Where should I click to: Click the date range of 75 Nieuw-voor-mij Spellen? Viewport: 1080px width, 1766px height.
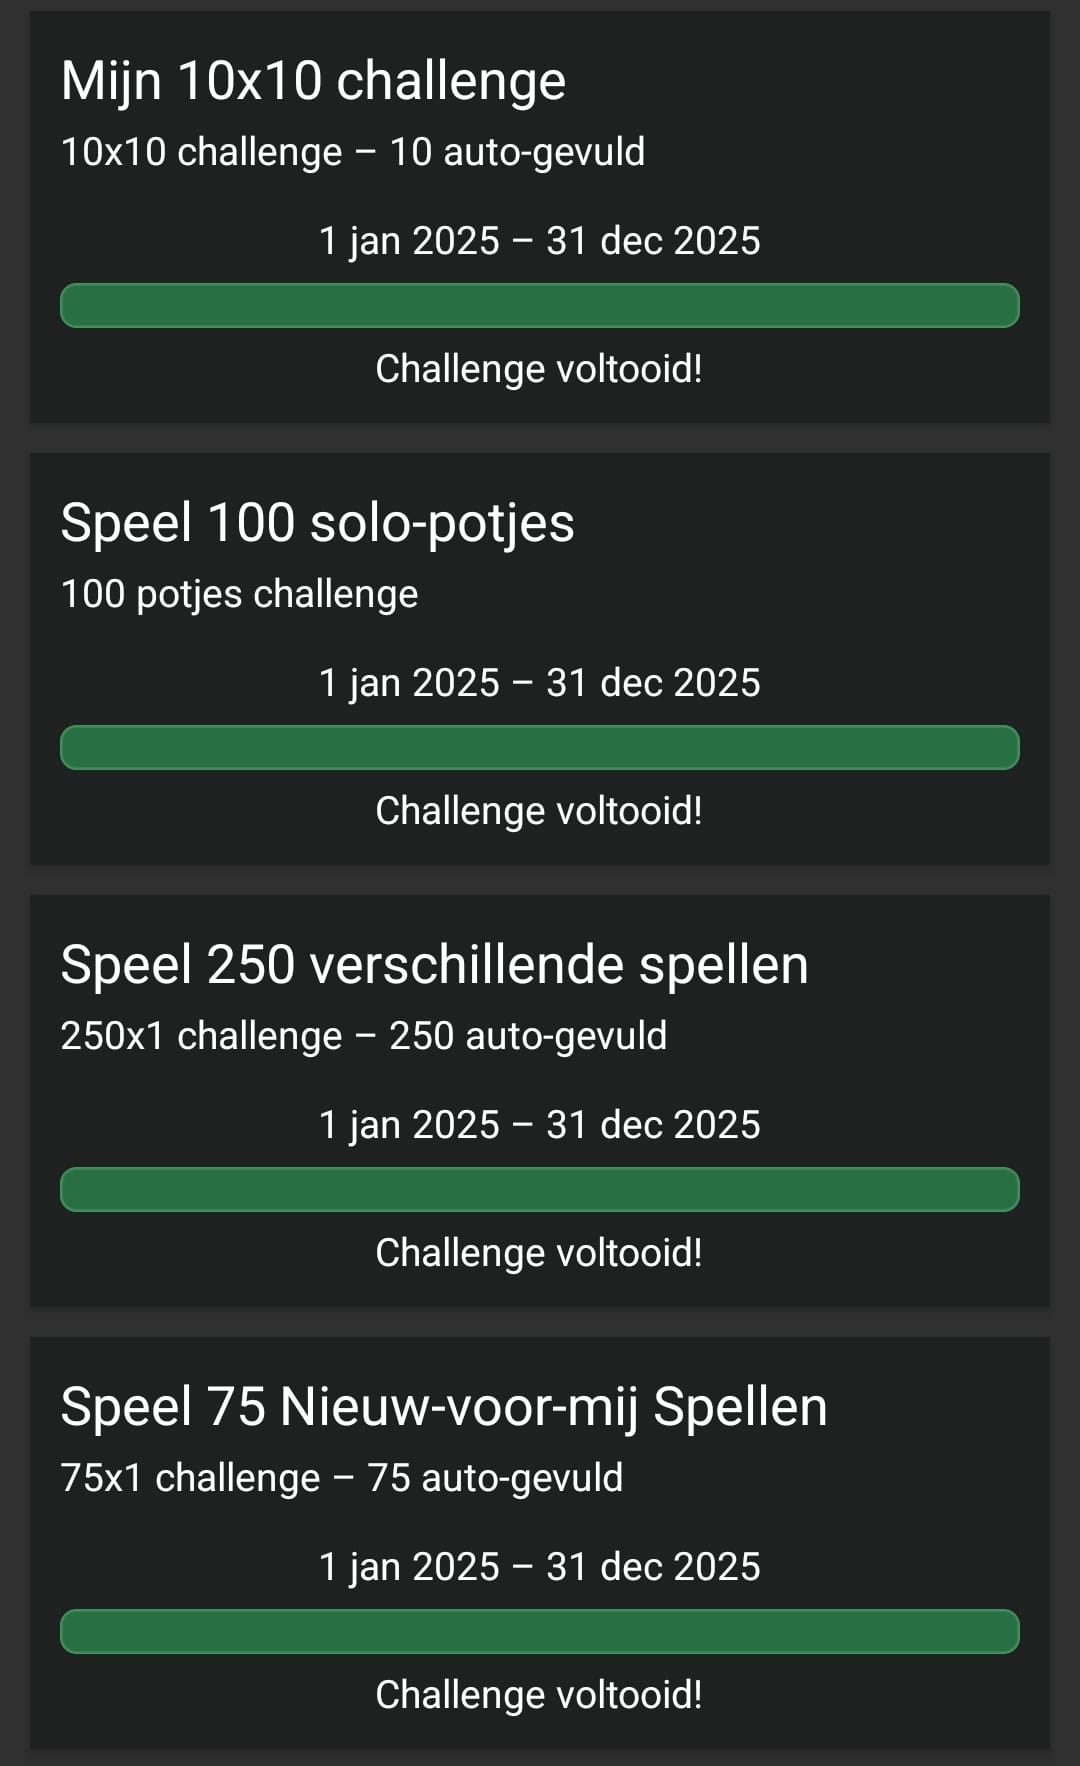[x=539, y=1567]
